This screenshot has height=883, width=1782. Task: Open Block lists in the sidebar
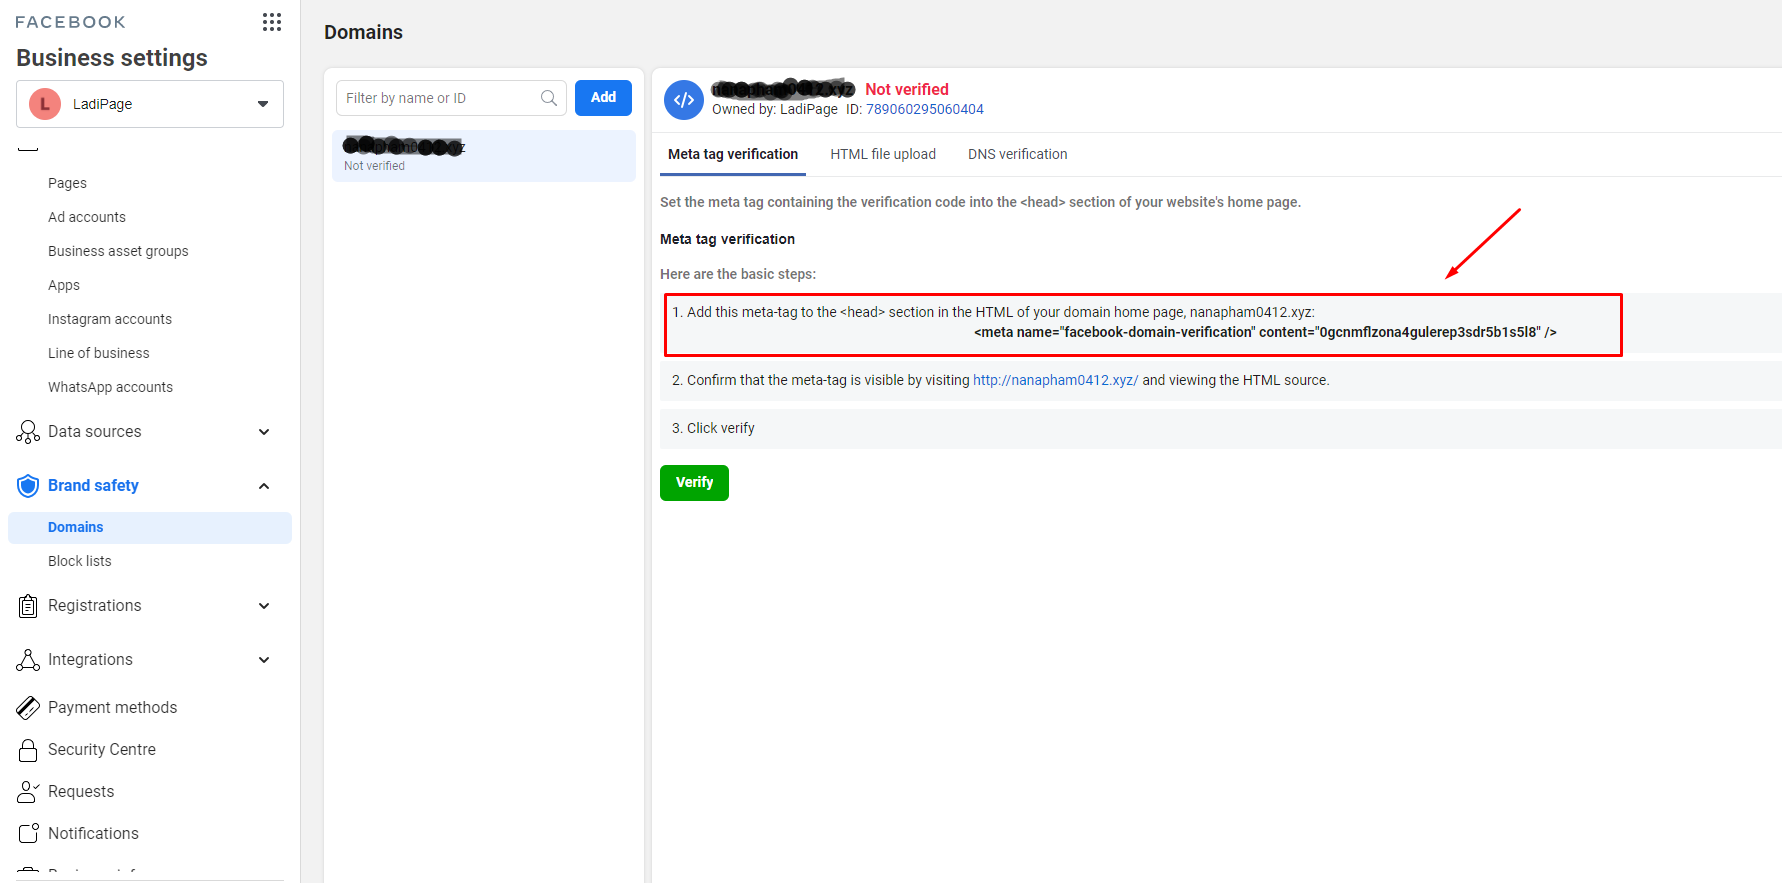(80, 561)
